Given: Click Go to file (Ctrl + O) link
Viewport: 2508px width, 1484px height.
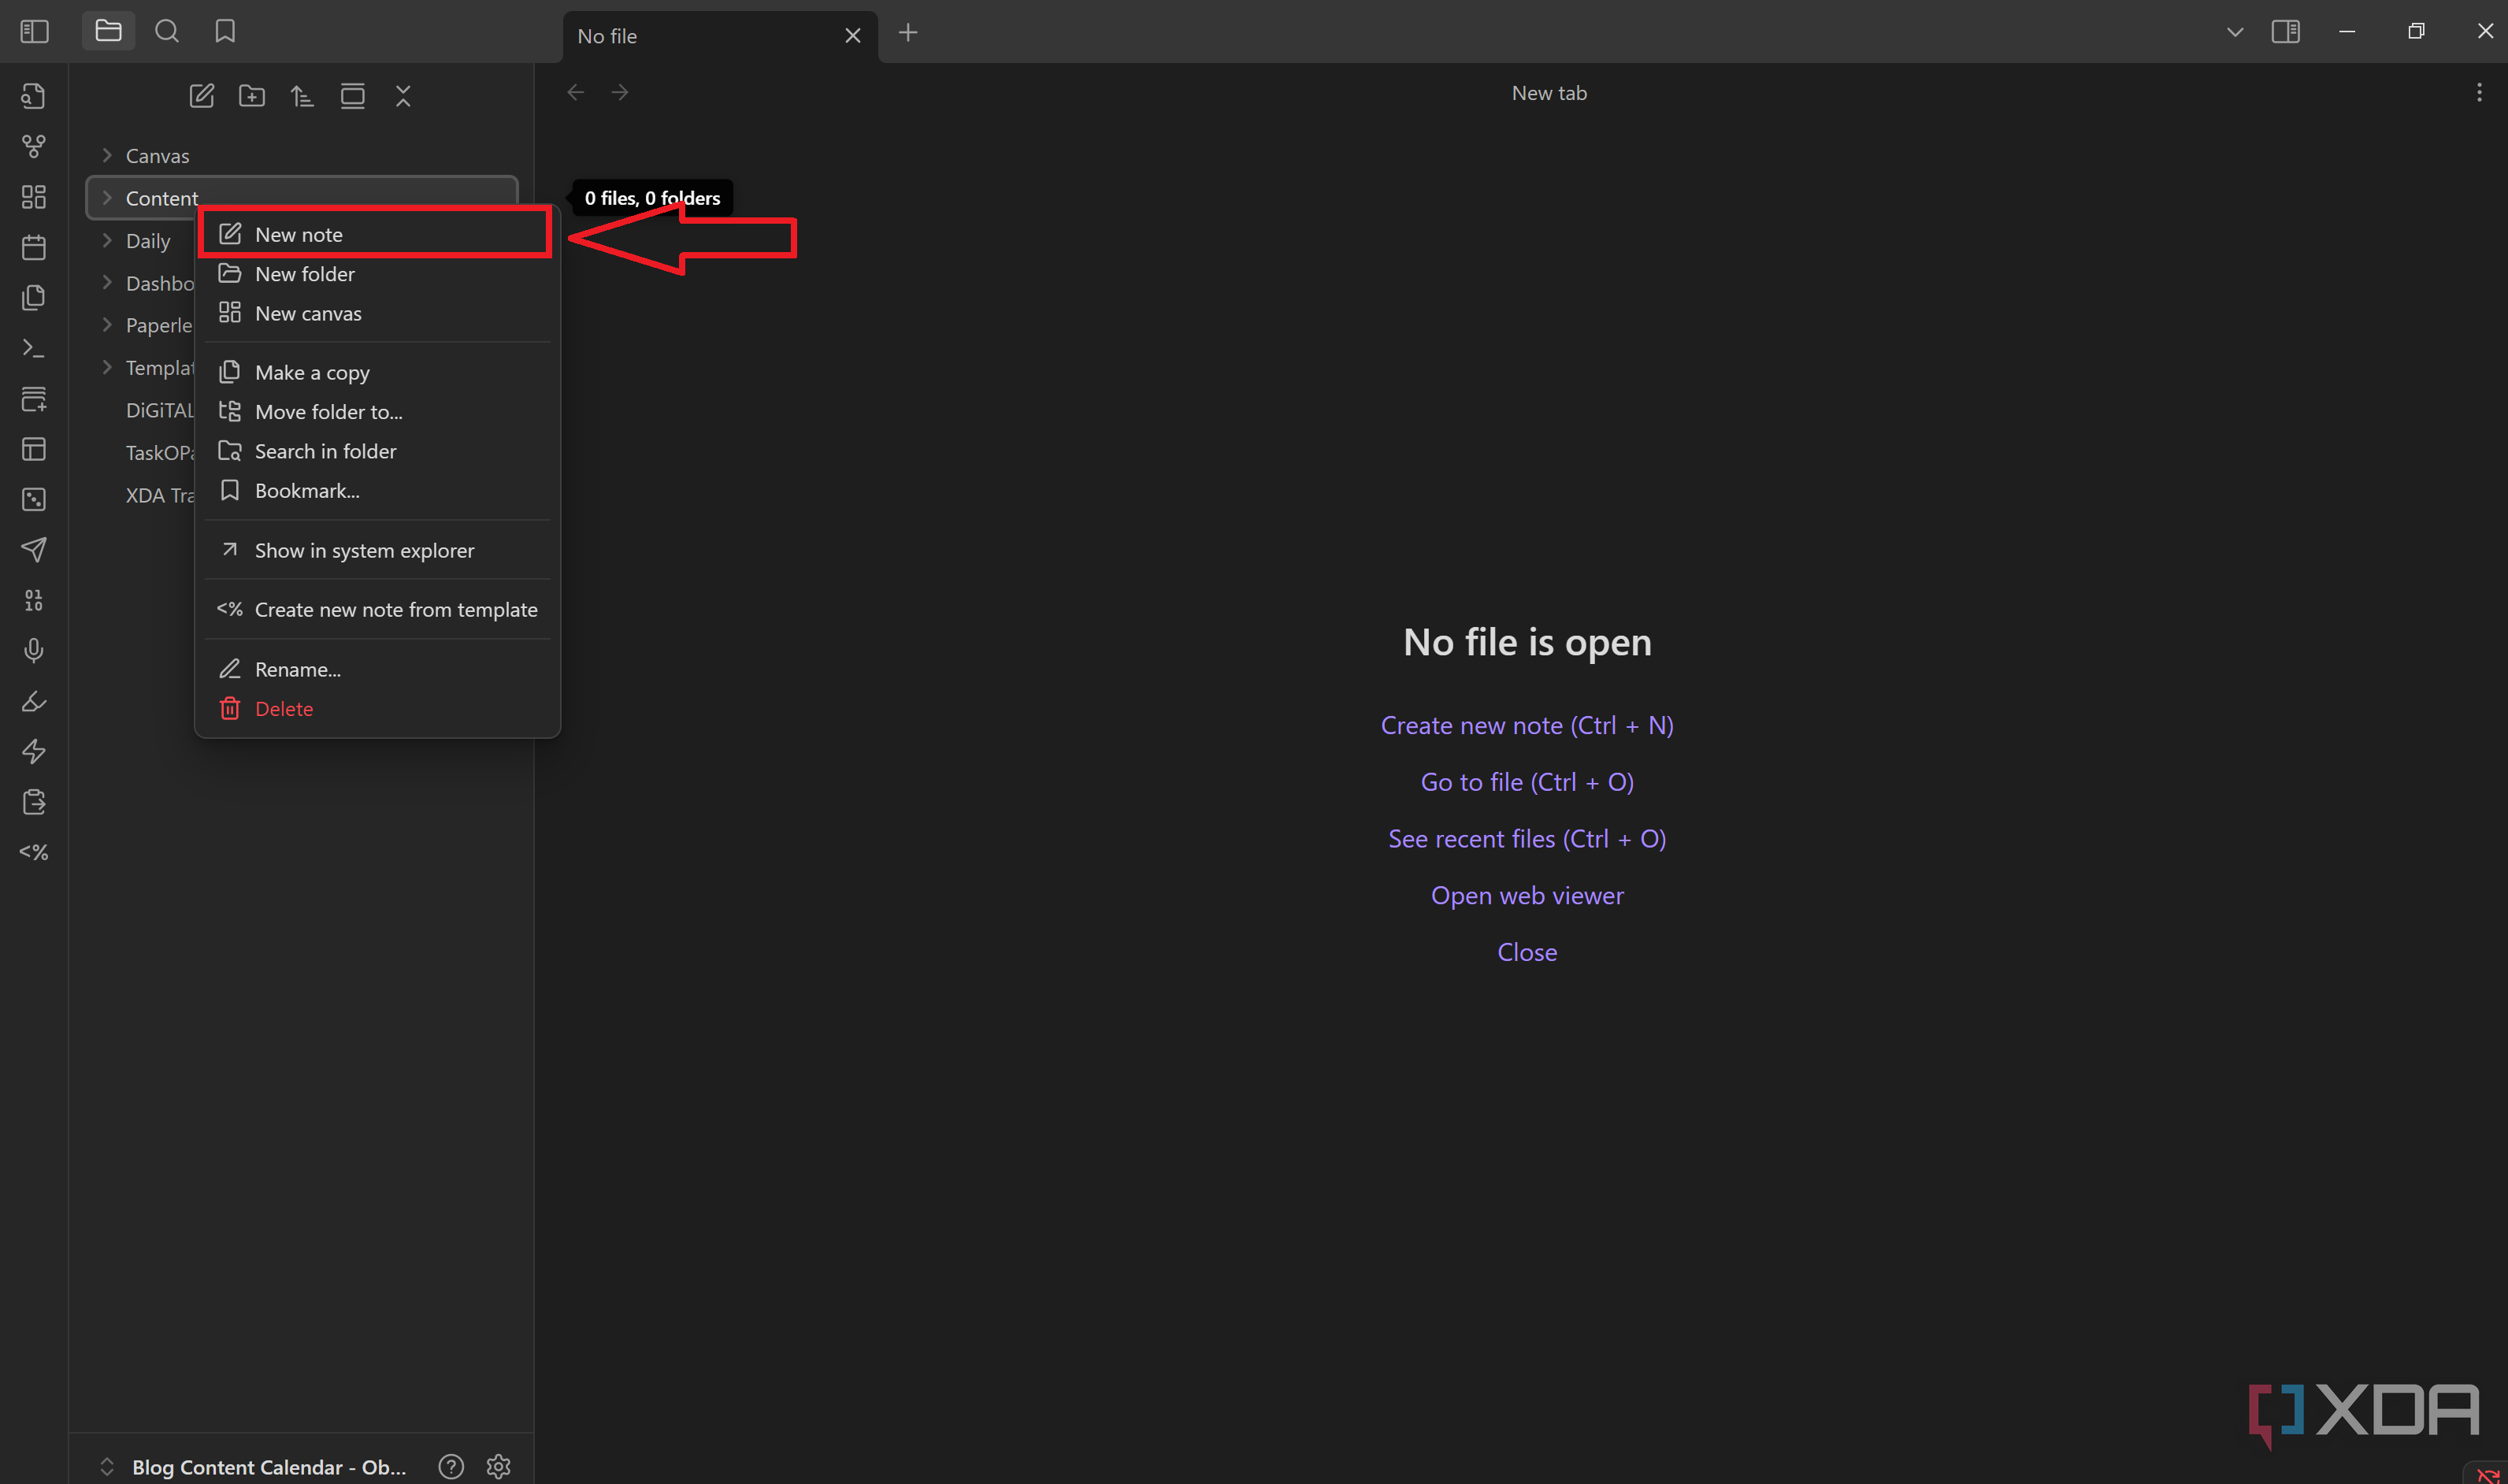Looking at the screenshot, I should (x=1527, y=782).
